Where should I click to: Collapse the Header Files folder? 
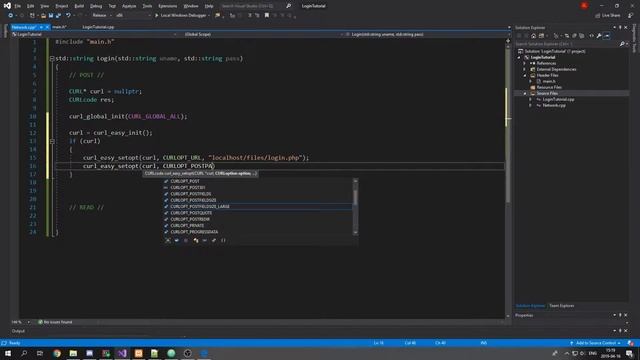pyautogui.click(x=525, y=76)
